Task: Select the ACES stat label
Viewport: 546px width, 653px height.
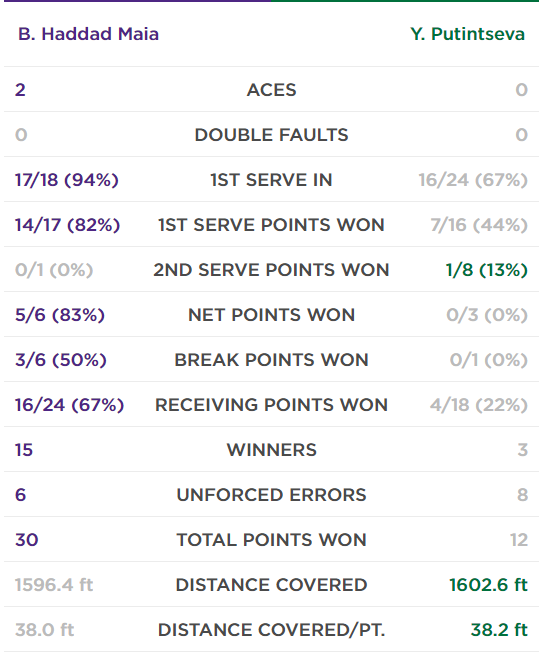Action: pos(272,90)
